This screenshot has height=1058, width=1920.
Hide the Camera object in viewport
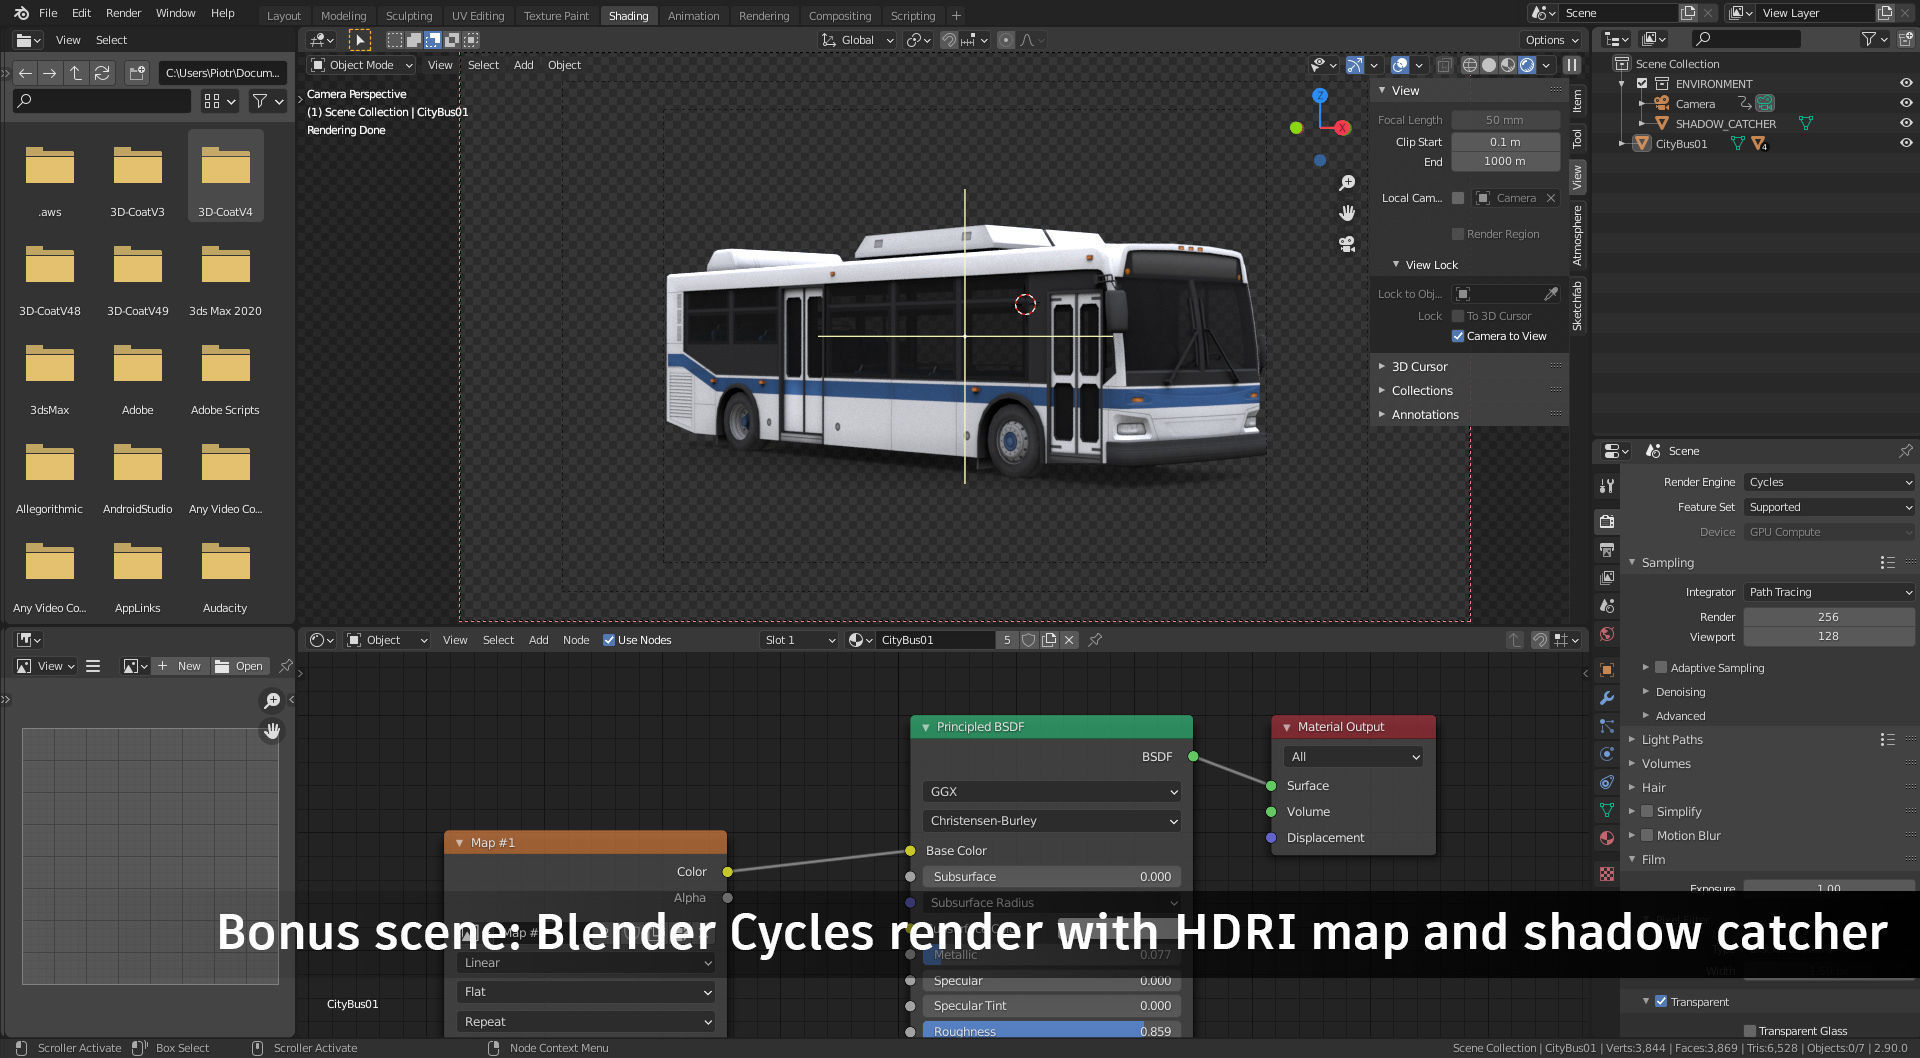[x=1906, y=103]
